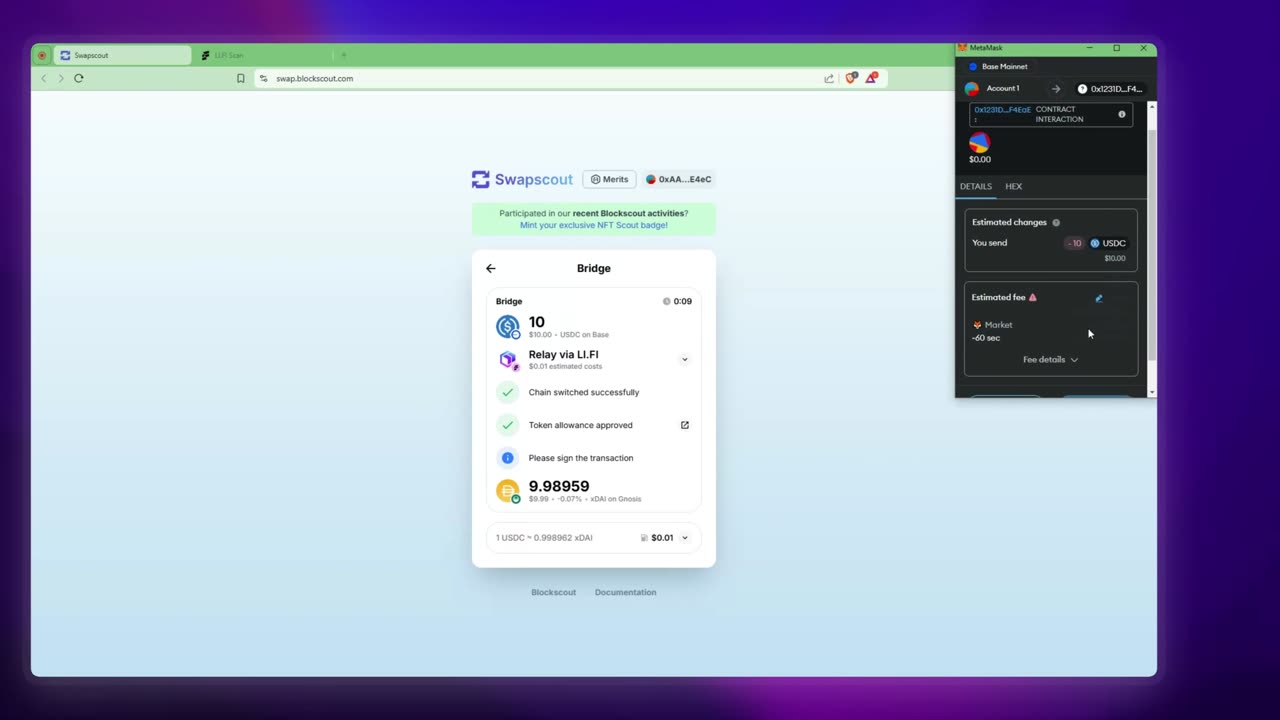Click recipient 0x1231D...F4... in MetaMask
This screenshot has width=1280, height=720.
1111,89
